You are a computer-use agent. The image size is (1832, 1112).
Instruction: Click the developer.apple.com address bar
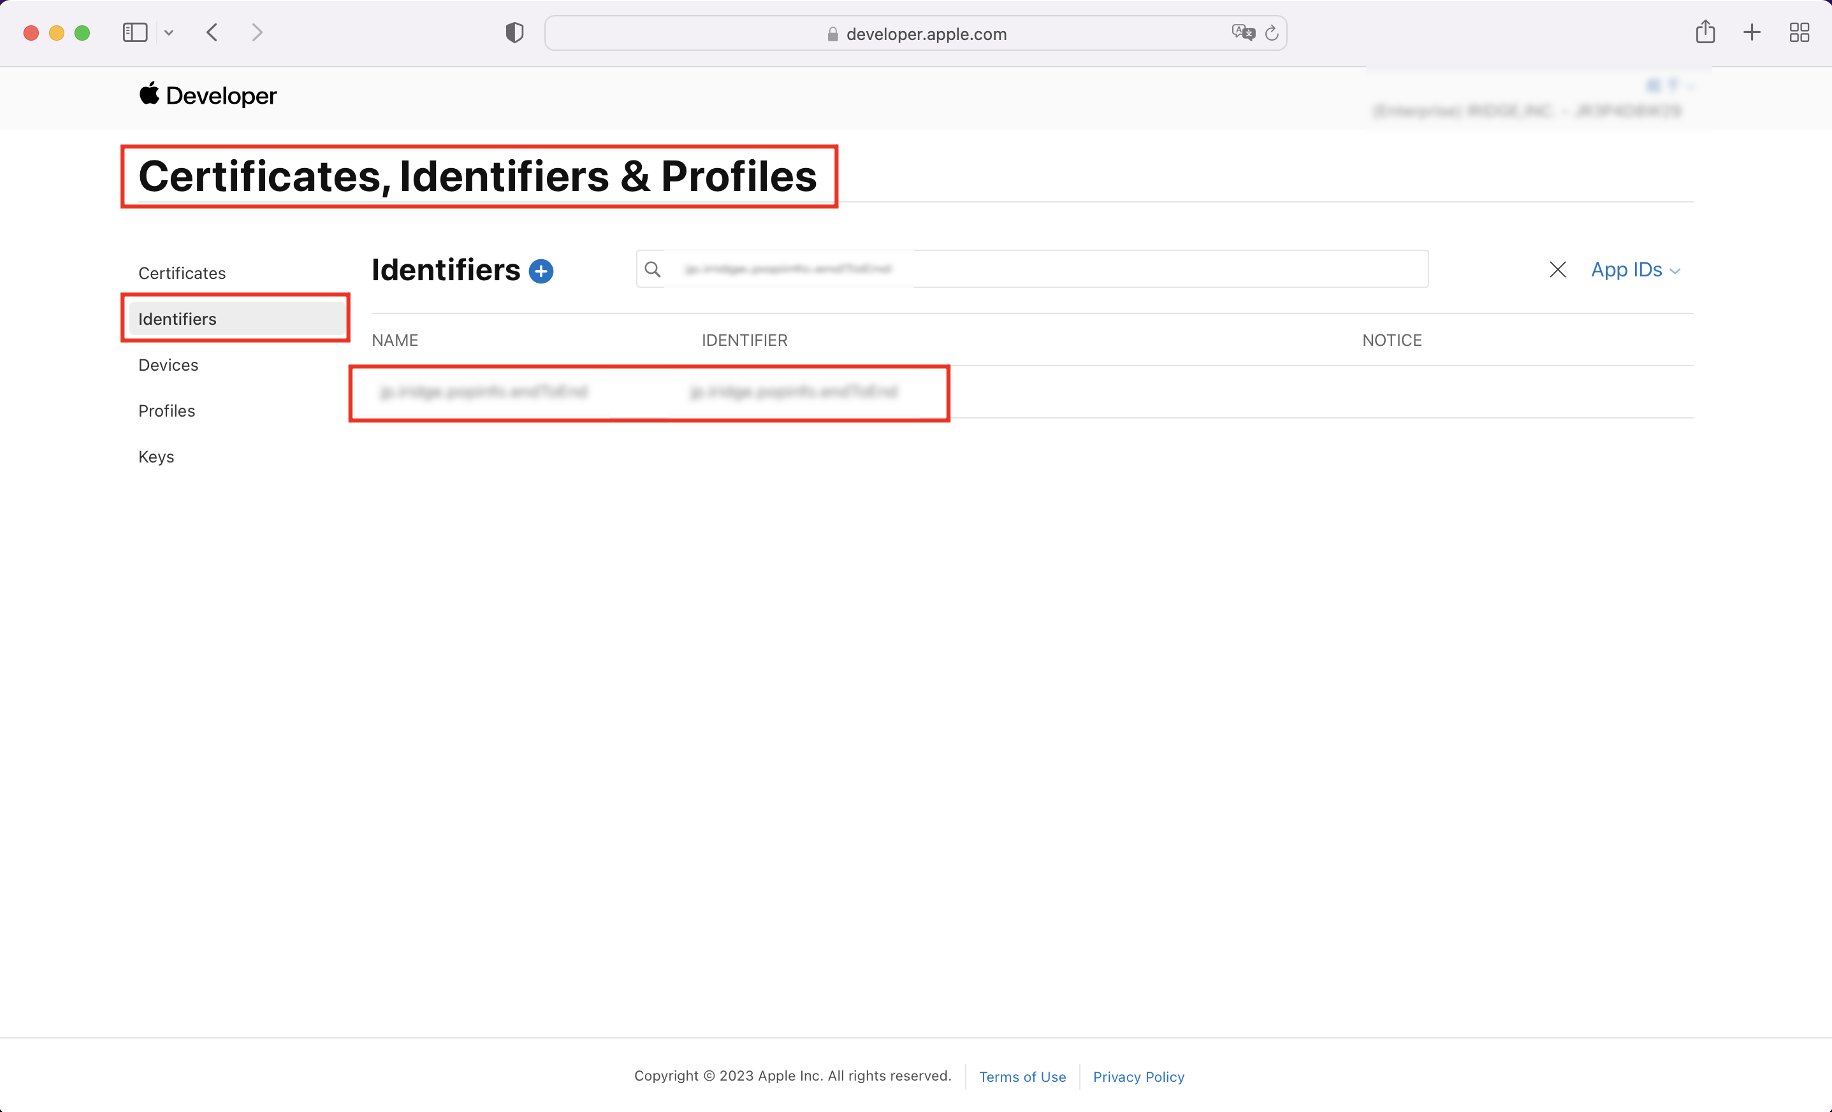pos(915,33)
